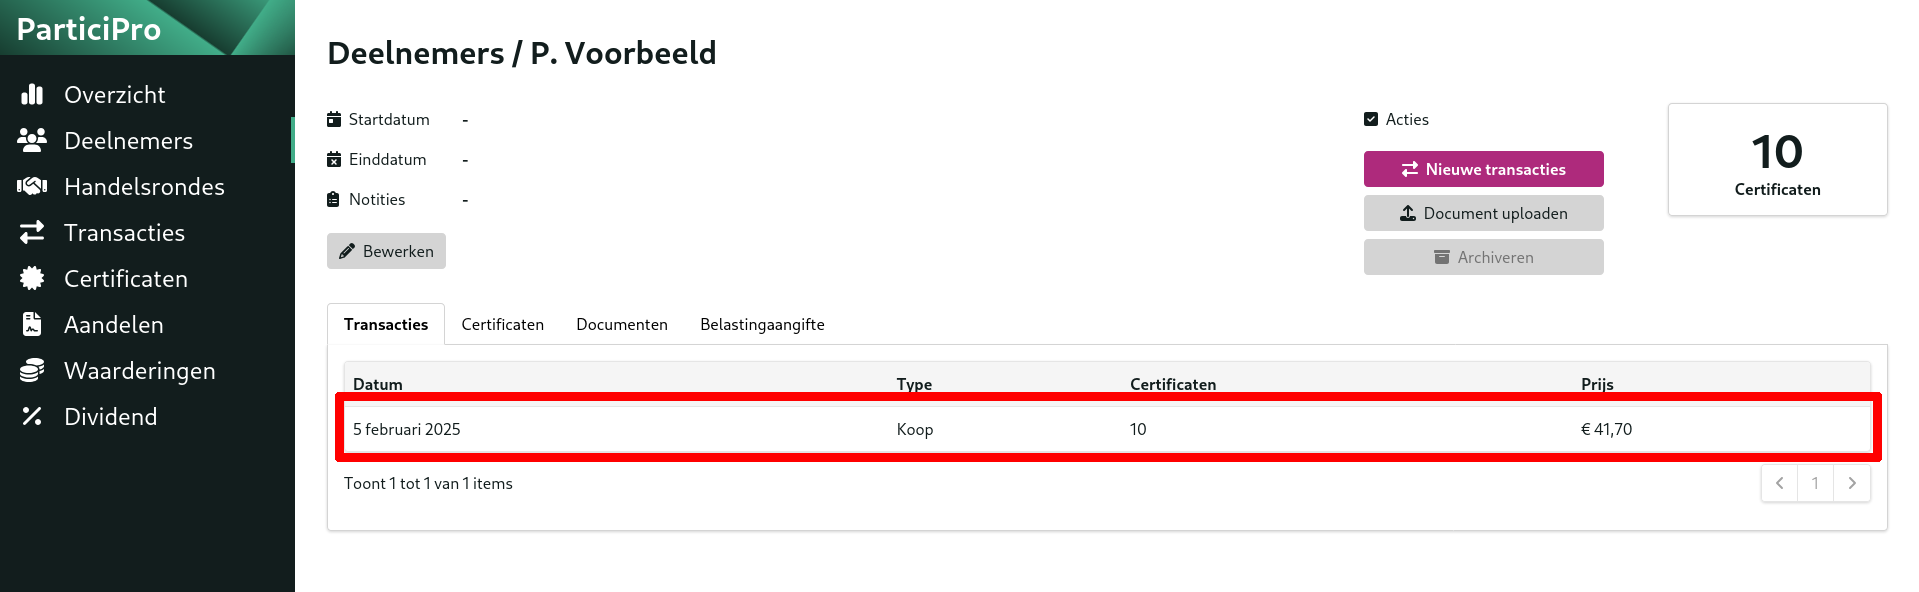Click the Dividend percent icon
Image resolution: width=1919 pixels, height=592 pixels.
click(32, 416)
